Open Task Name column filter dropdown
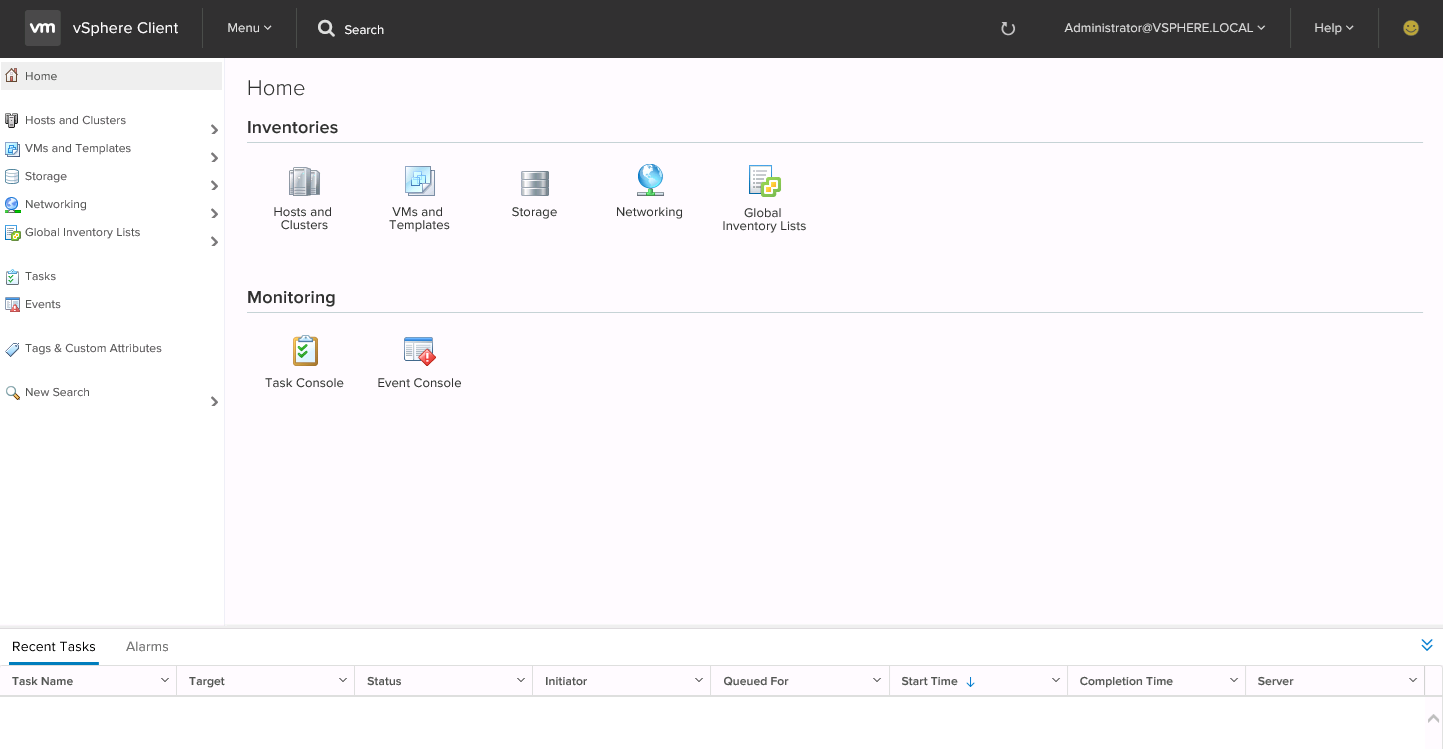This screenshot has width=1443, height=749. pyautogui.click(x=165, y=680)
